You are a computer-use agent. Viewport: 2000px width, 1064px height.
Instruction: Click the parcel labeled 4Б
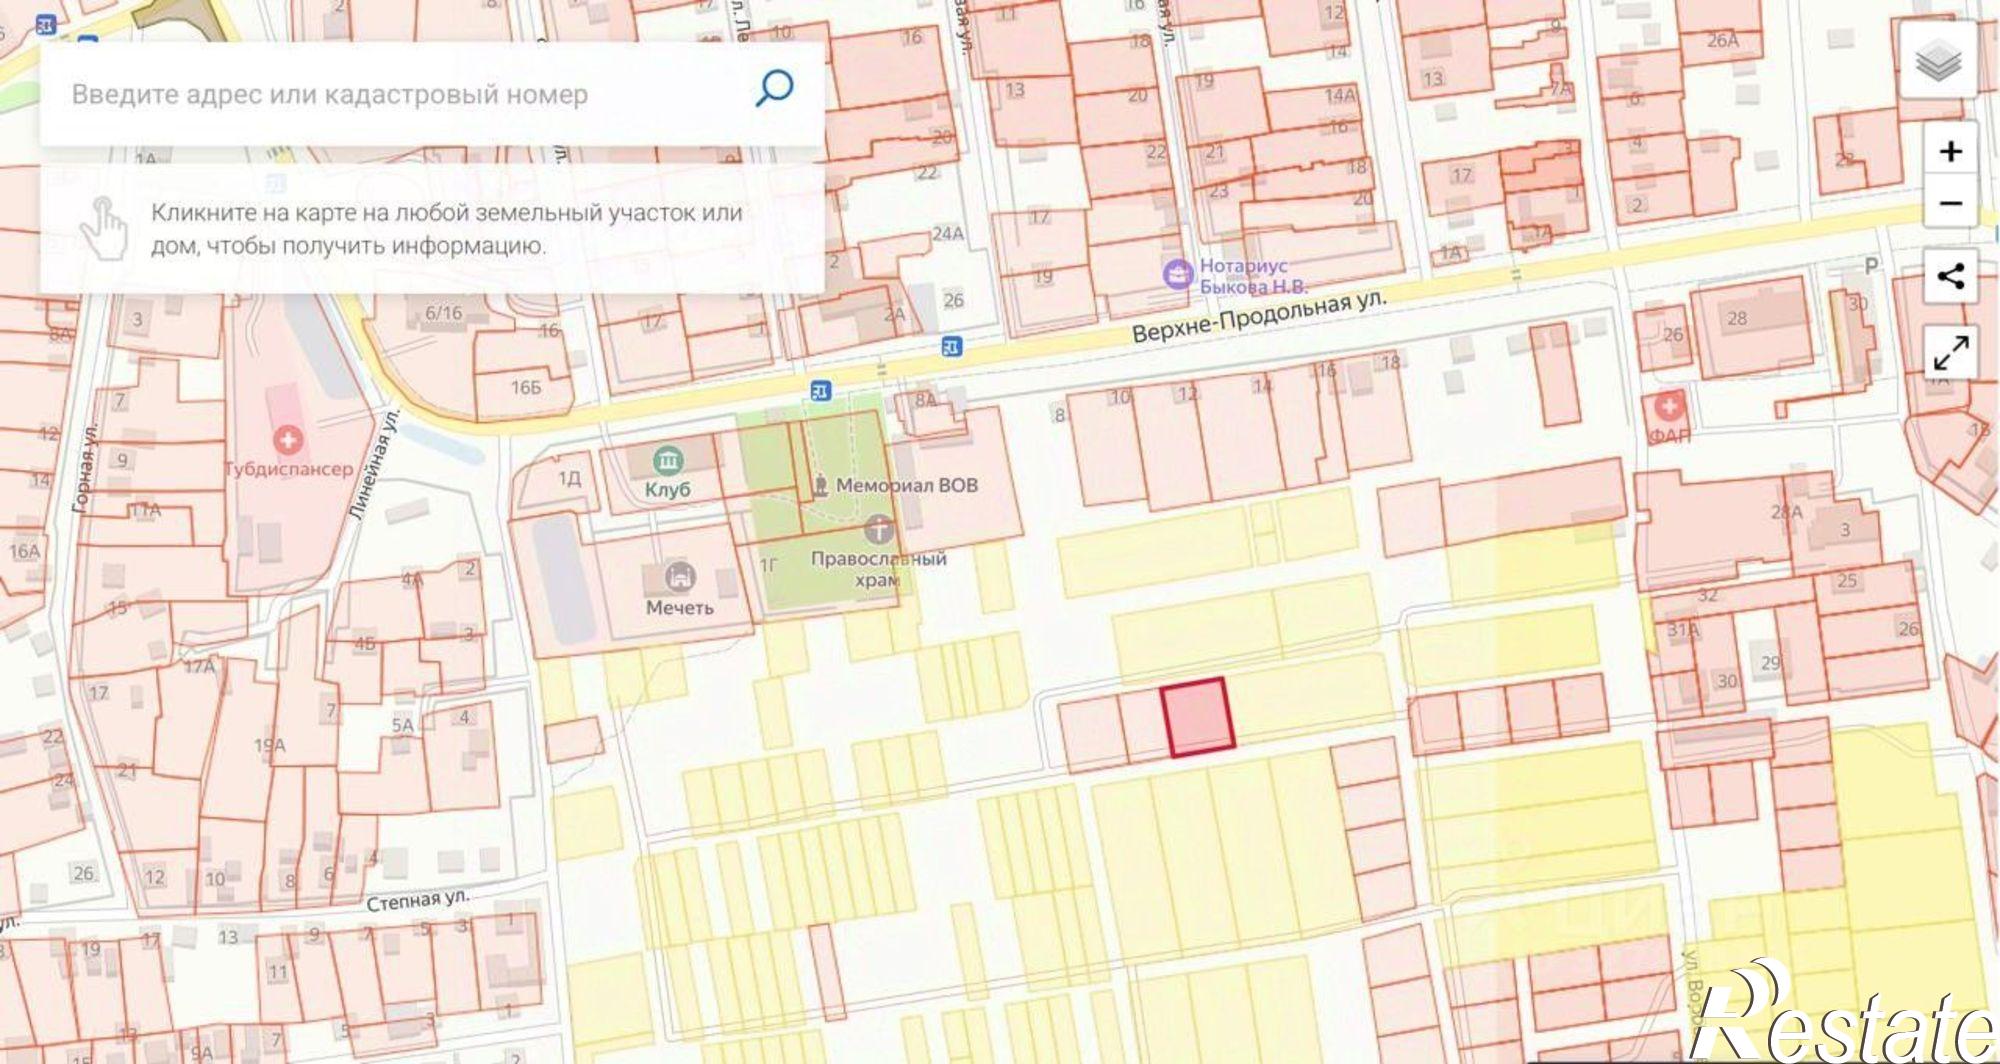(x=365, y=644)
